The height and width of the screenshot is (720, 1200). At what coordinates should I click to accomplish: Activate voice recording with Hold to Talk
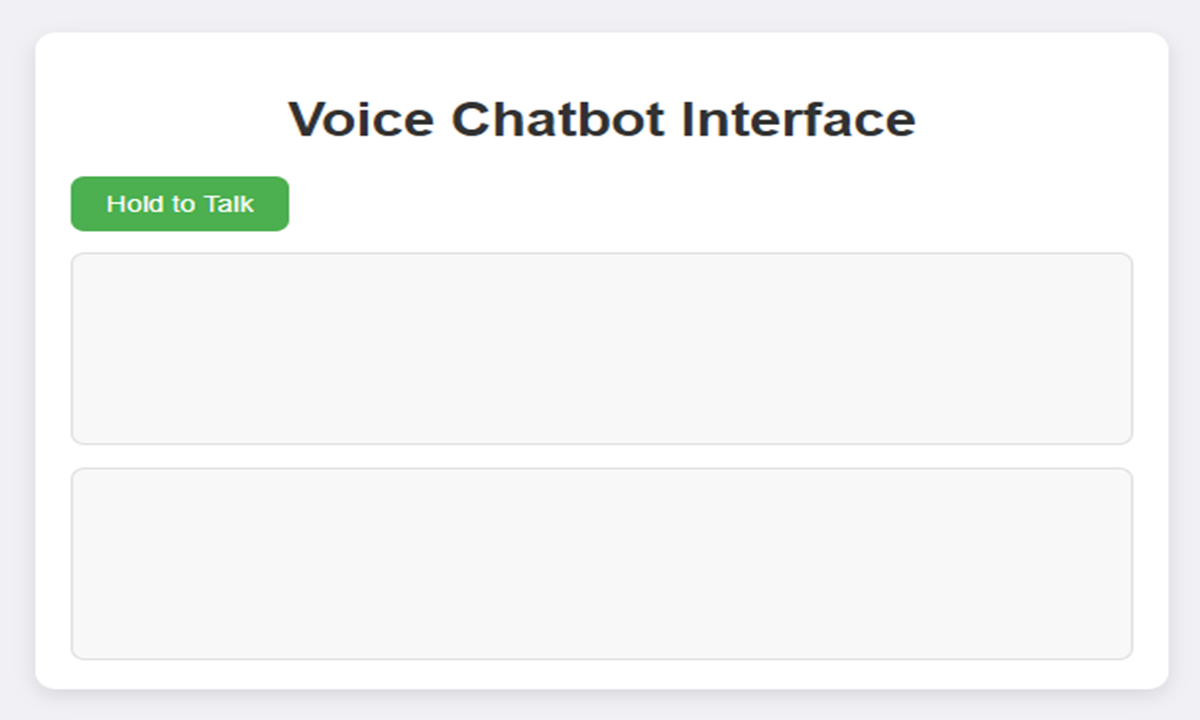pos(180,204)
